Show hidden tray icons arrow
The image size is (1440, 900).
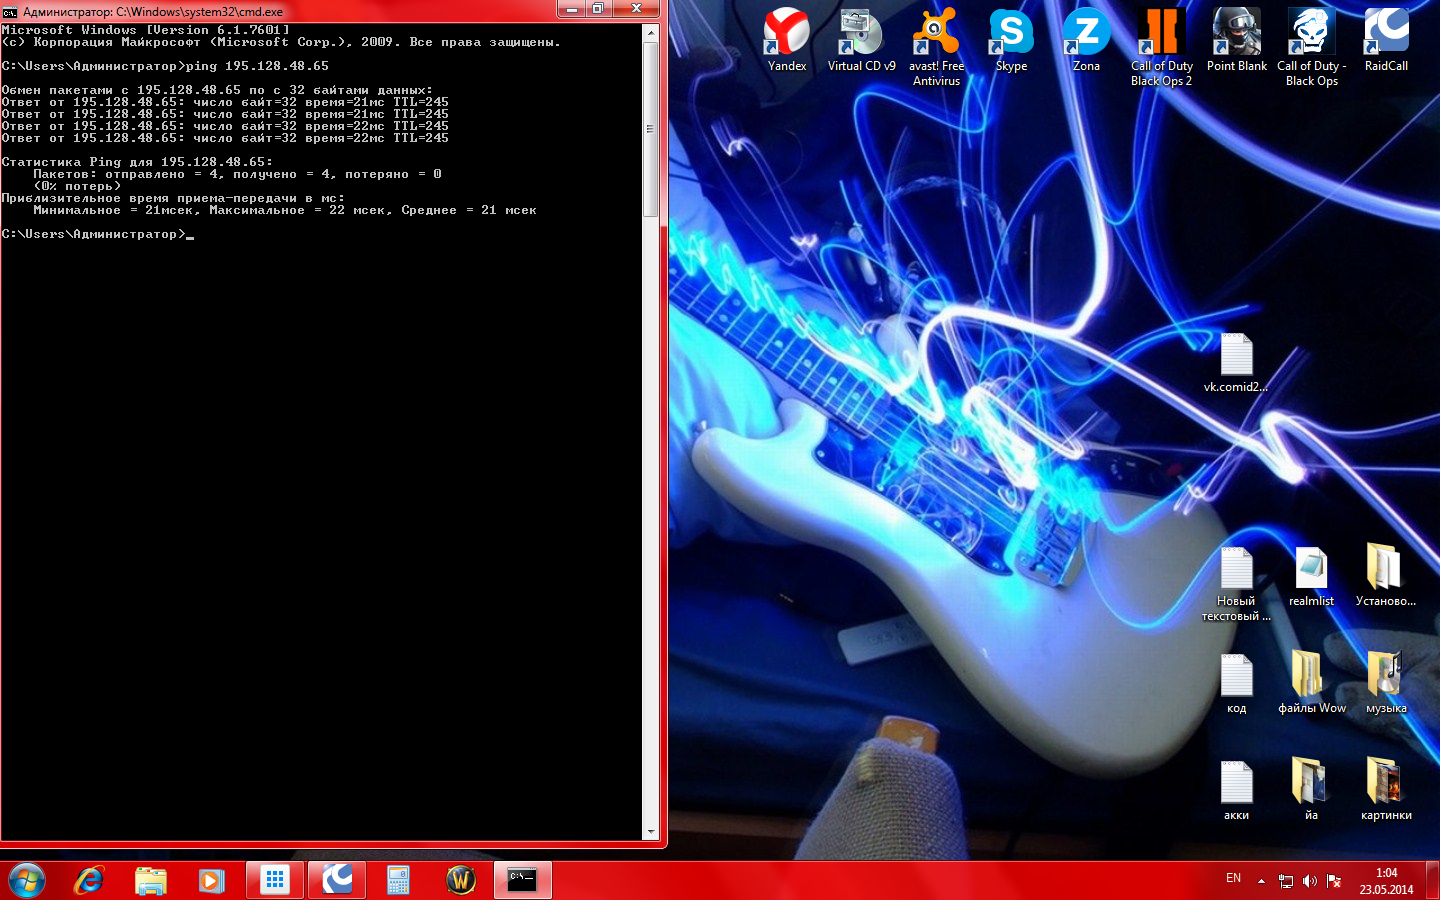point(1261,881)
